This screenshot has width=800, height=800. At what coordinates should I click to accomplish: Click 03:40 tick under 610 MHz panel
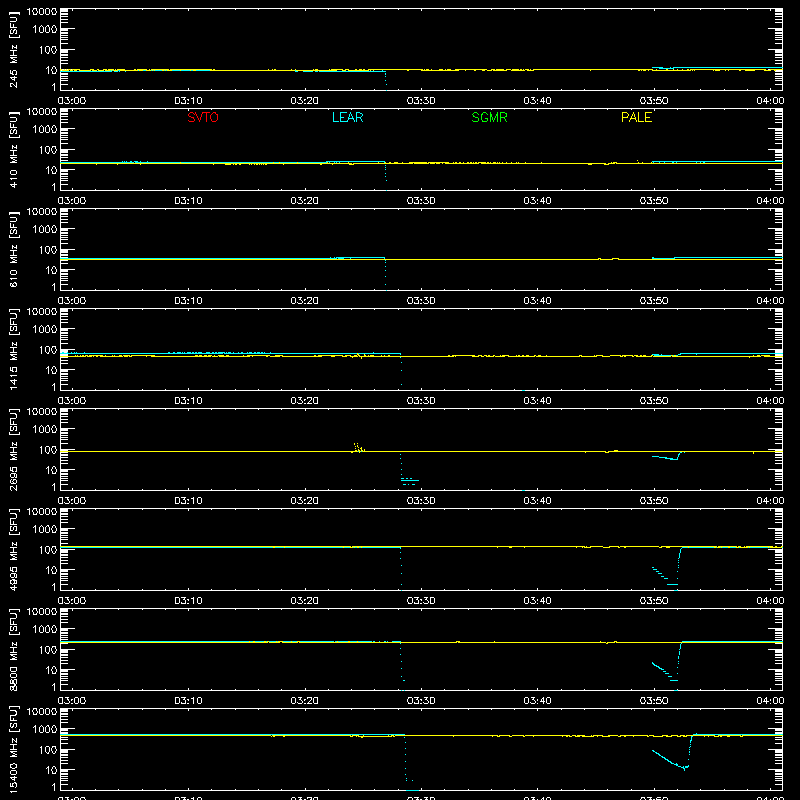click(537, 301)
